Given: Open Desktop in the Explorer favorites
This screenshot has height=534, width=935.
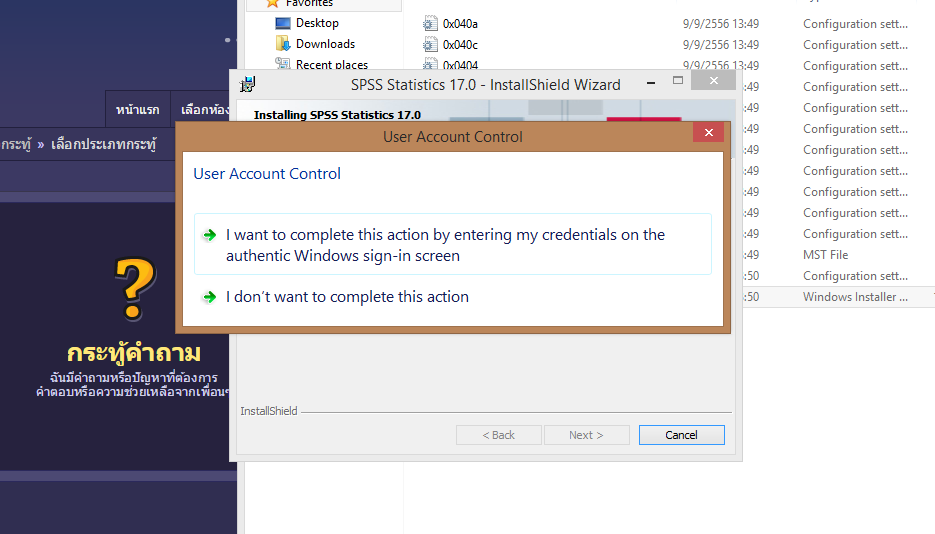Looking at the screenshot, I should [x=317, y=23].
